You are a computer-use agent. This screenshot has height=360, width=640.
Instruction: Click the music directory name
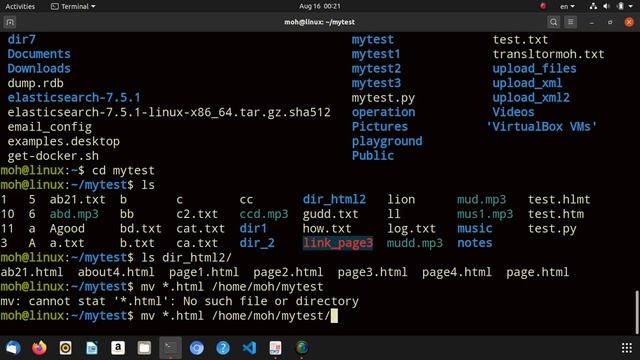tap(475, 228)
